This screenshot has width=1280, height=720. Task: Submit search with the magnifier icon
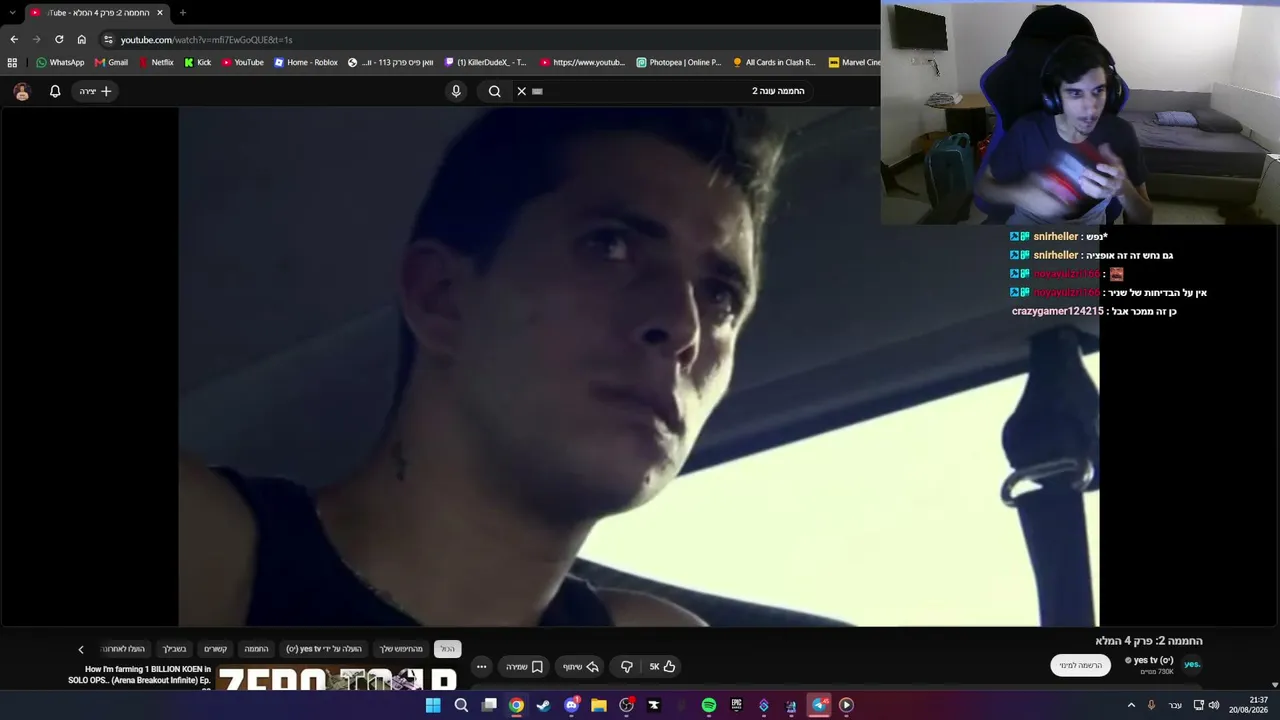tap(495, 91)
